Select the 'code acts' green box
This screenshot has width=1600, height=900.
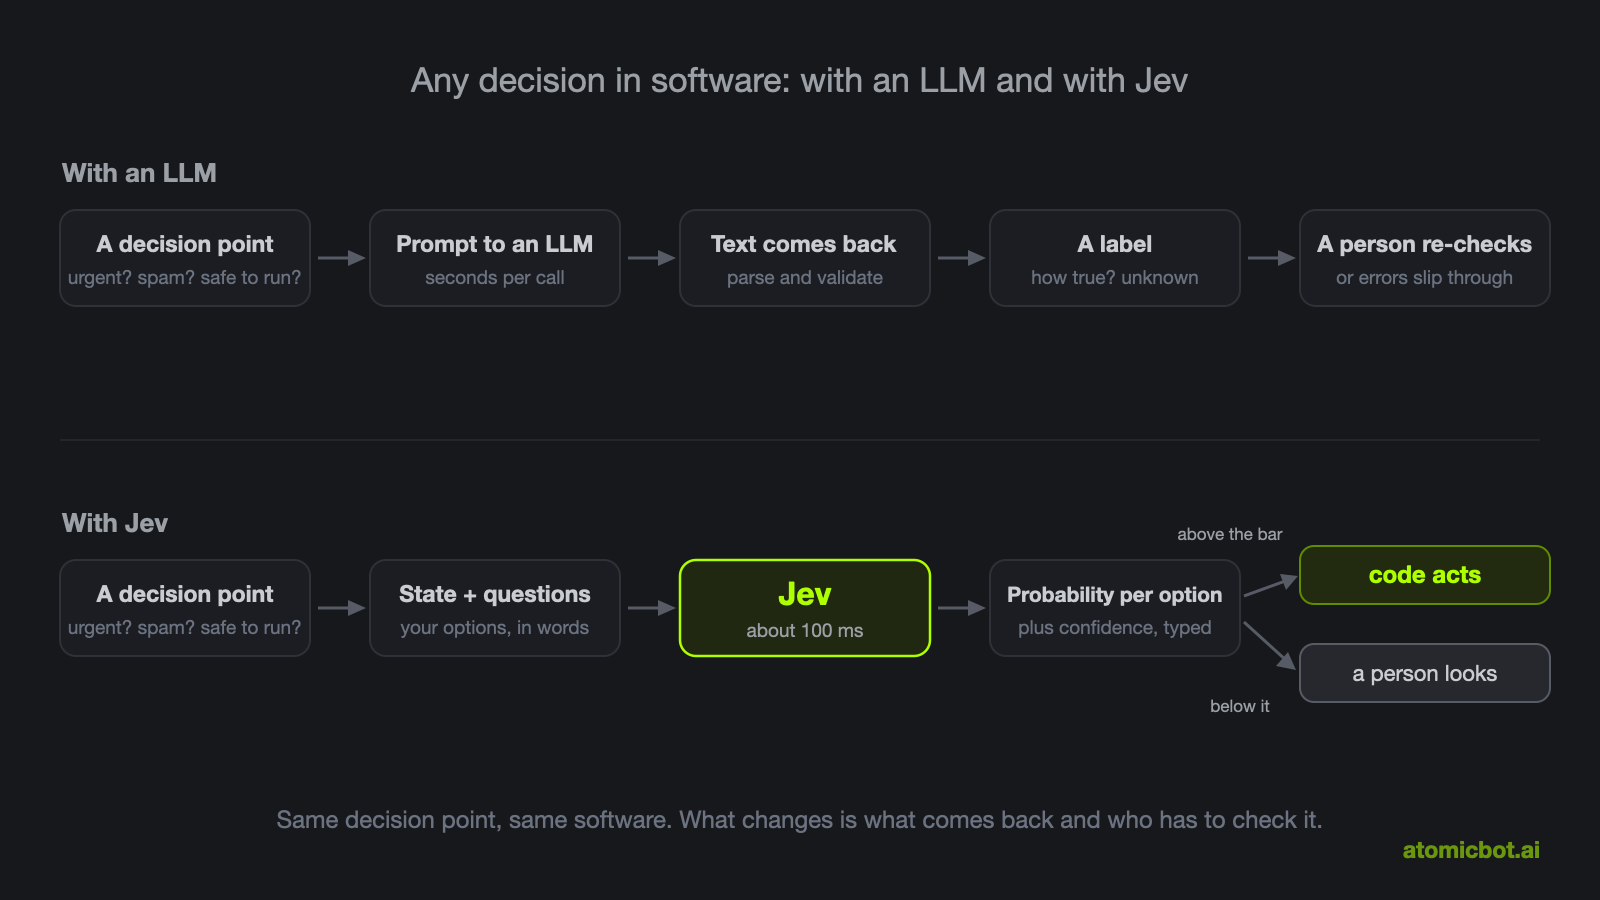pos(1425,575)
